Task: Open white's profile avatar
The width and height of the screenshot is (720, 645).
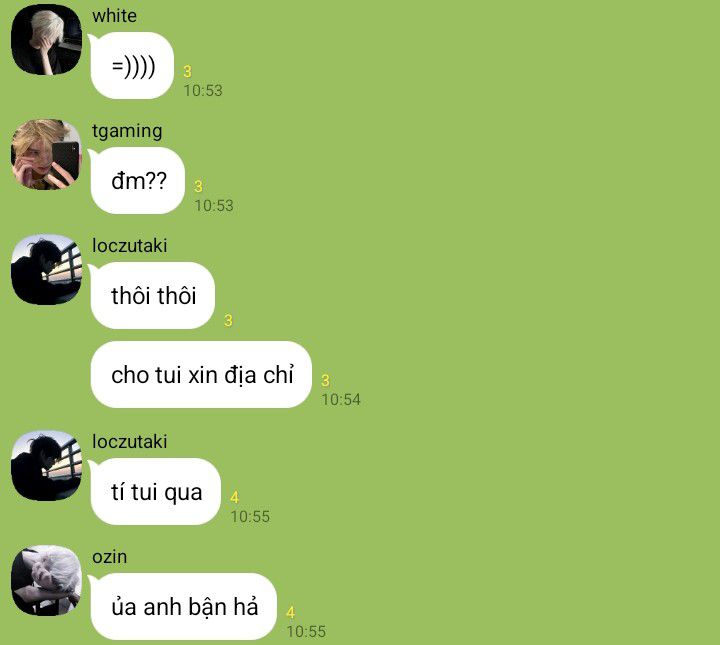Action: pos(46,39)
